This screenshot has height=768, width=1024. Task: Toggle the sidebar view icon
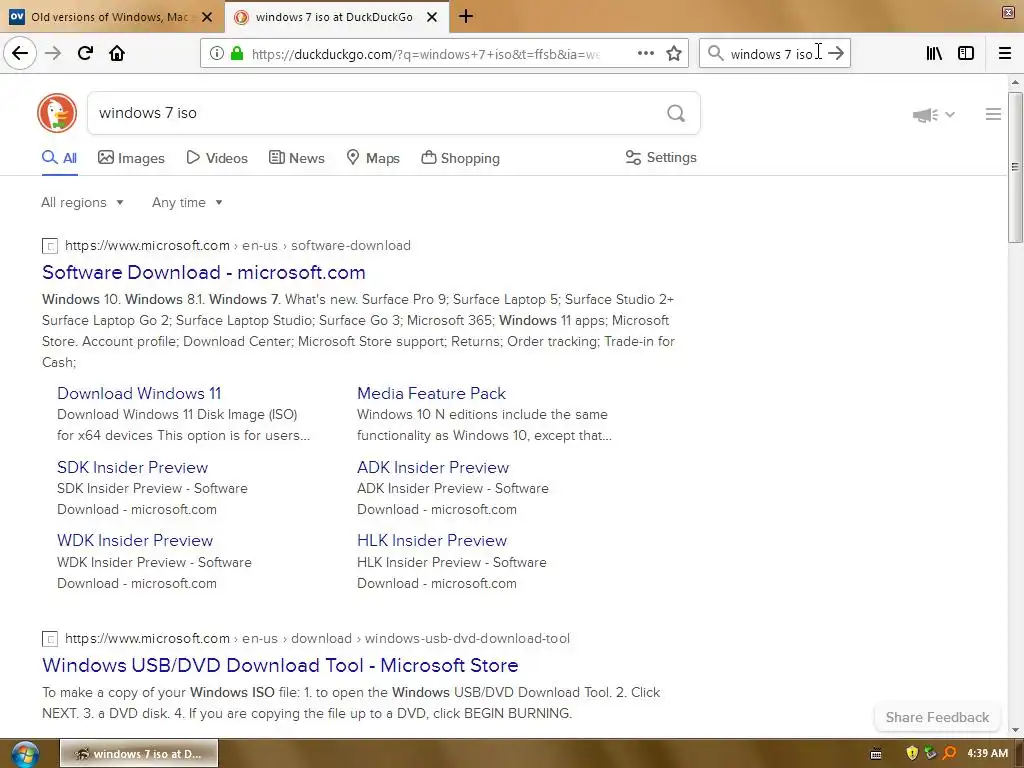click(966, 53)
